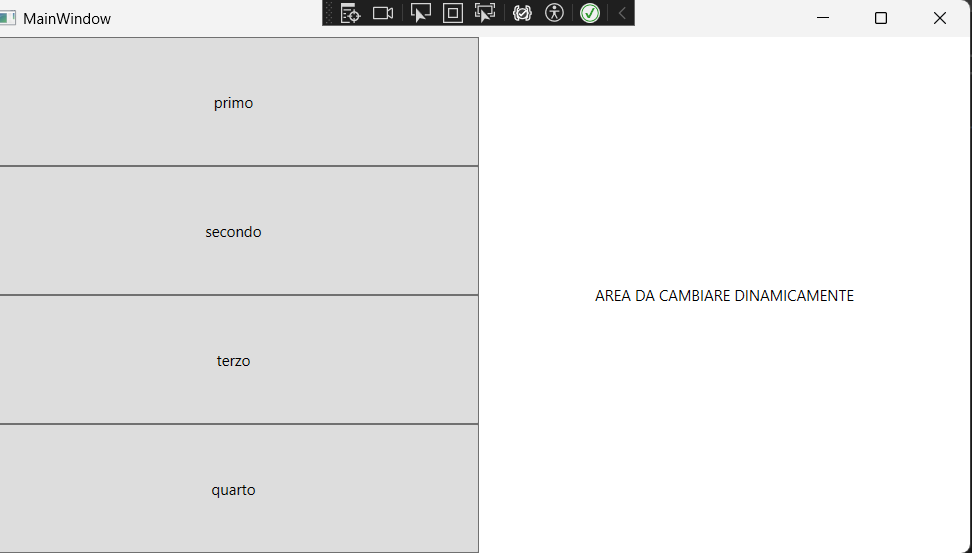The image size is (972, 553).
Task: Toggle Display Layout Adorners square icon
Action: click(453, 13)
